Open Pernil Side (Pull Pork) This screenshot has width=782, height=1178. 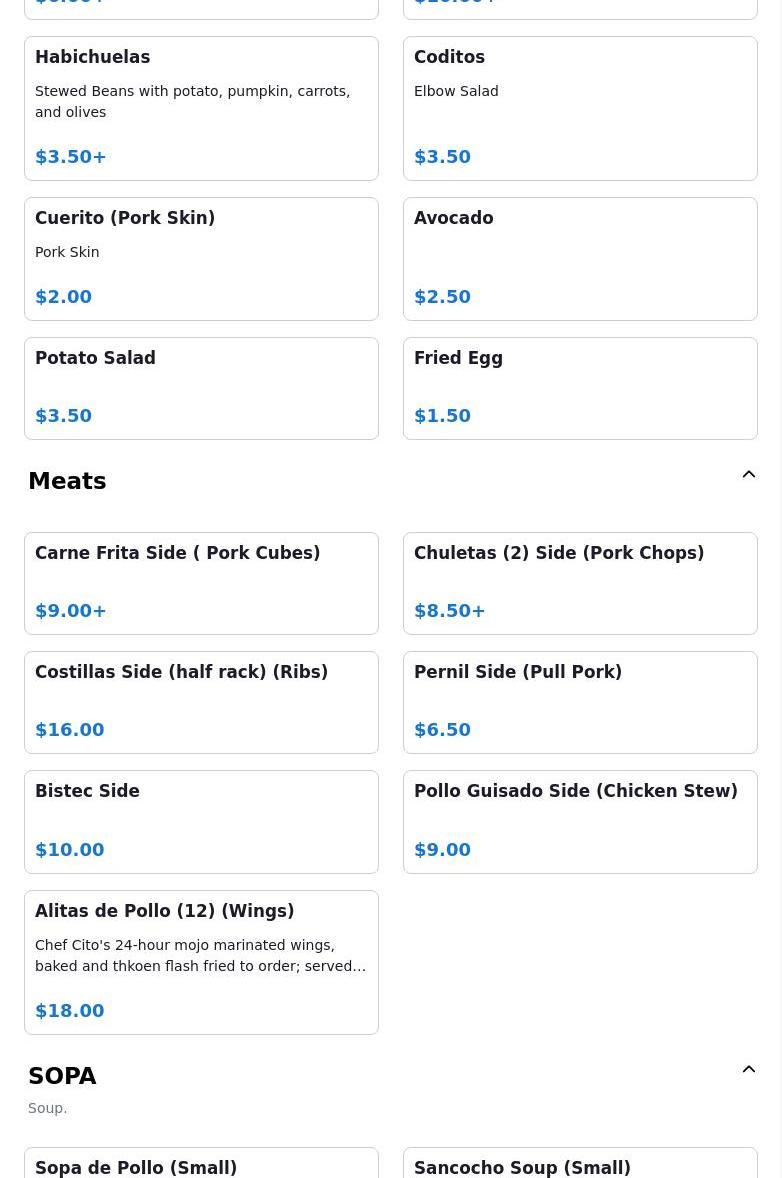pos(580,702)
